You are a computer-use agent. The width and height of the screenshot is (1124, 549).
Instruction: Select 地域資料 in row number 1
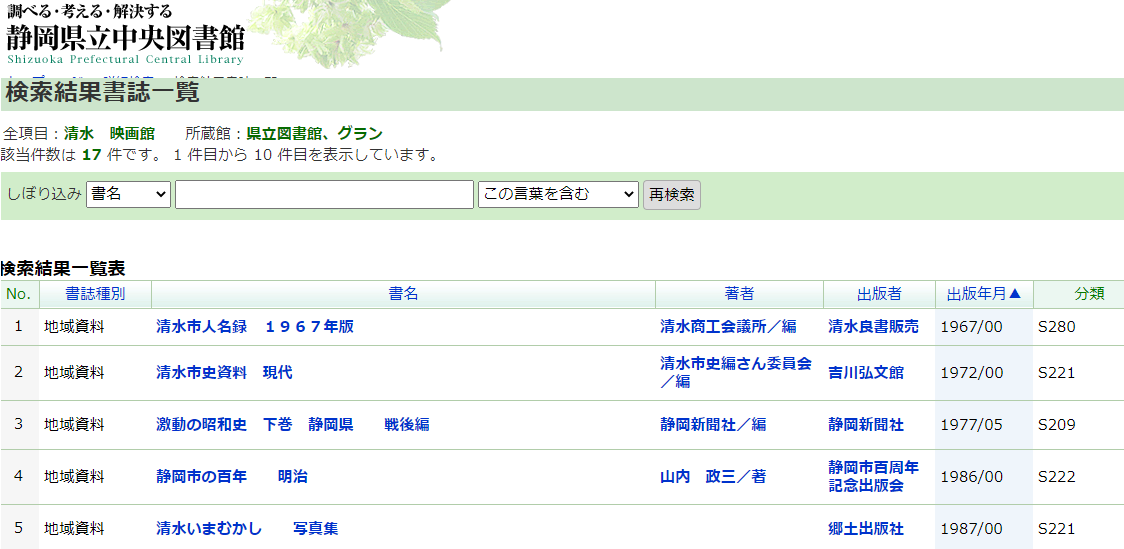75,327
